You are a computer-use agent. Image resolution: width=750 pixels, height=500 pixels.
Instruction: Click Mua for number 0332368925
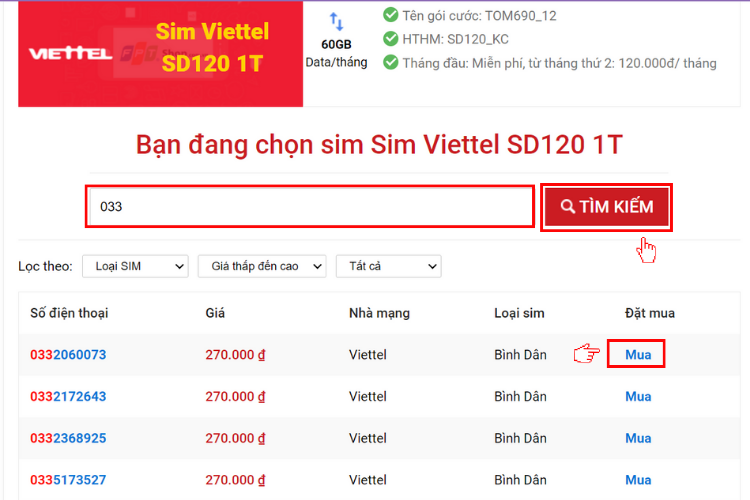point(638,438)
